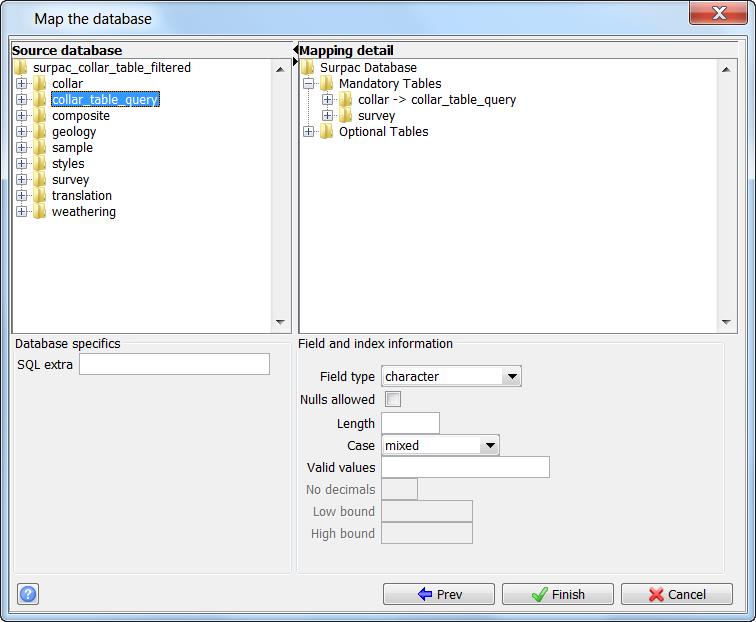Click the survey folder icon under Mandatory Tables

[345, 116]
